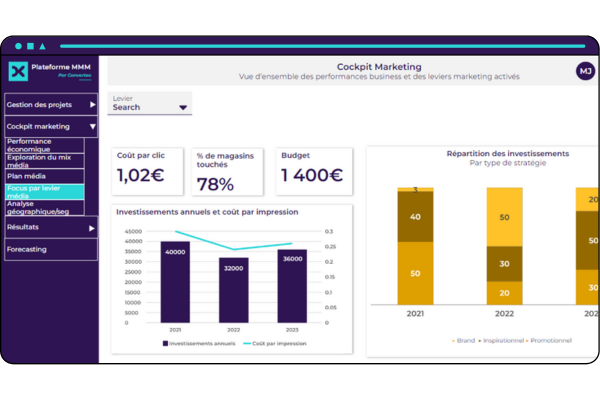Select Focus par levier média item

coord(43,190)
